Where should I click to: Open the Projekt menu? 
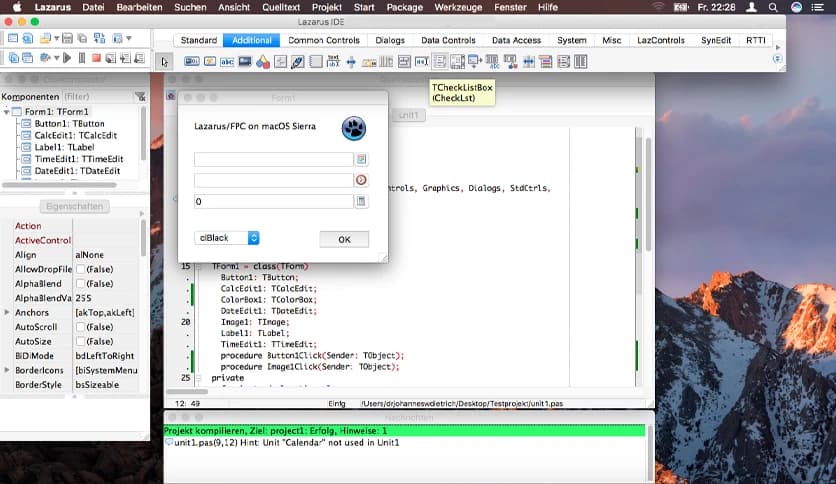pyautogui.click(x=326, y=7)
